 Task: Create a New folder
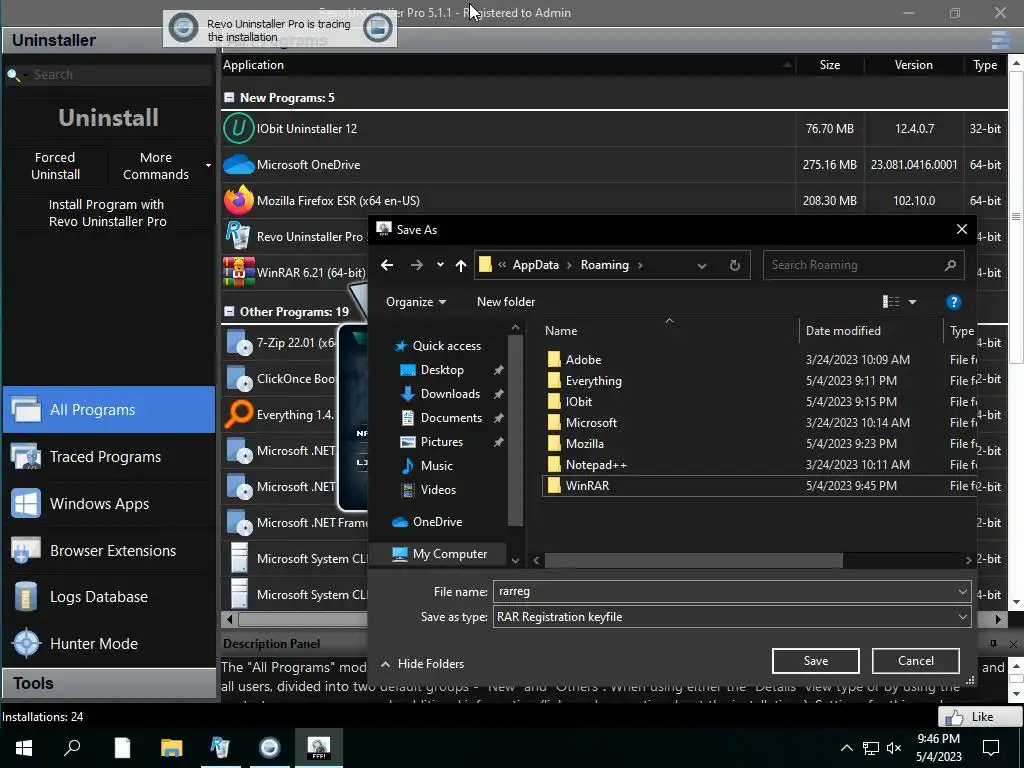tap(505, 302)
